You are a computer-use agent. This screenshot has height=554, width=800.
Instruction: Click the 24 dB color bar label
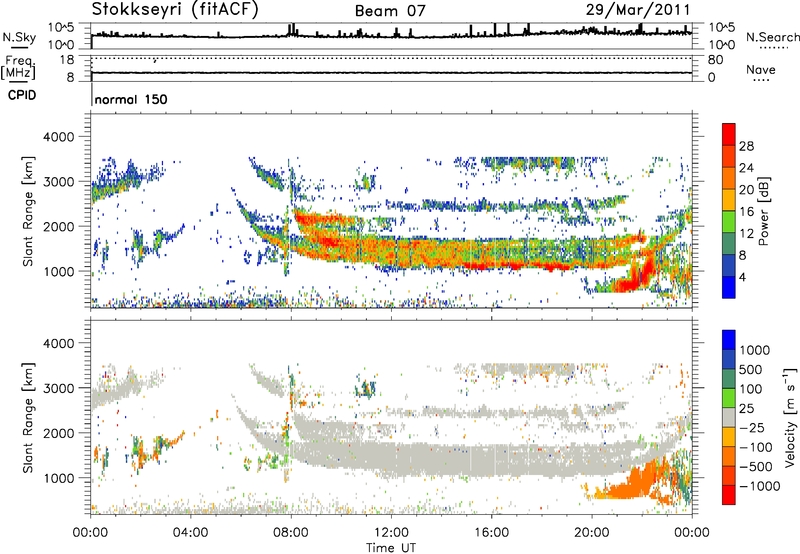(746, 168)
